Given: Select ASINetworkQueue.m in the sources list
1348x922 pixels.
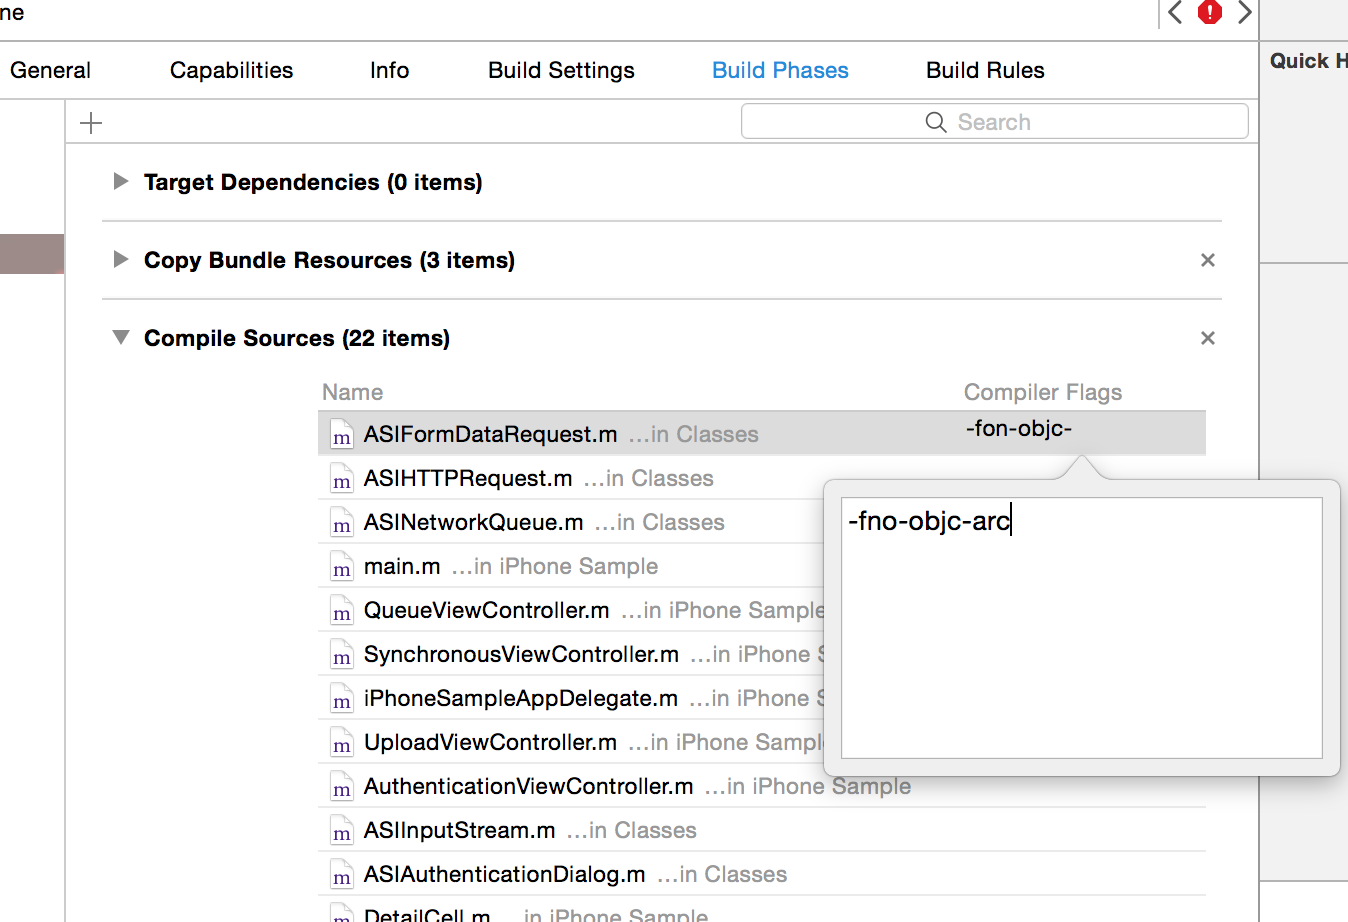Looking at the screenshot, I should tap(570, 522).
